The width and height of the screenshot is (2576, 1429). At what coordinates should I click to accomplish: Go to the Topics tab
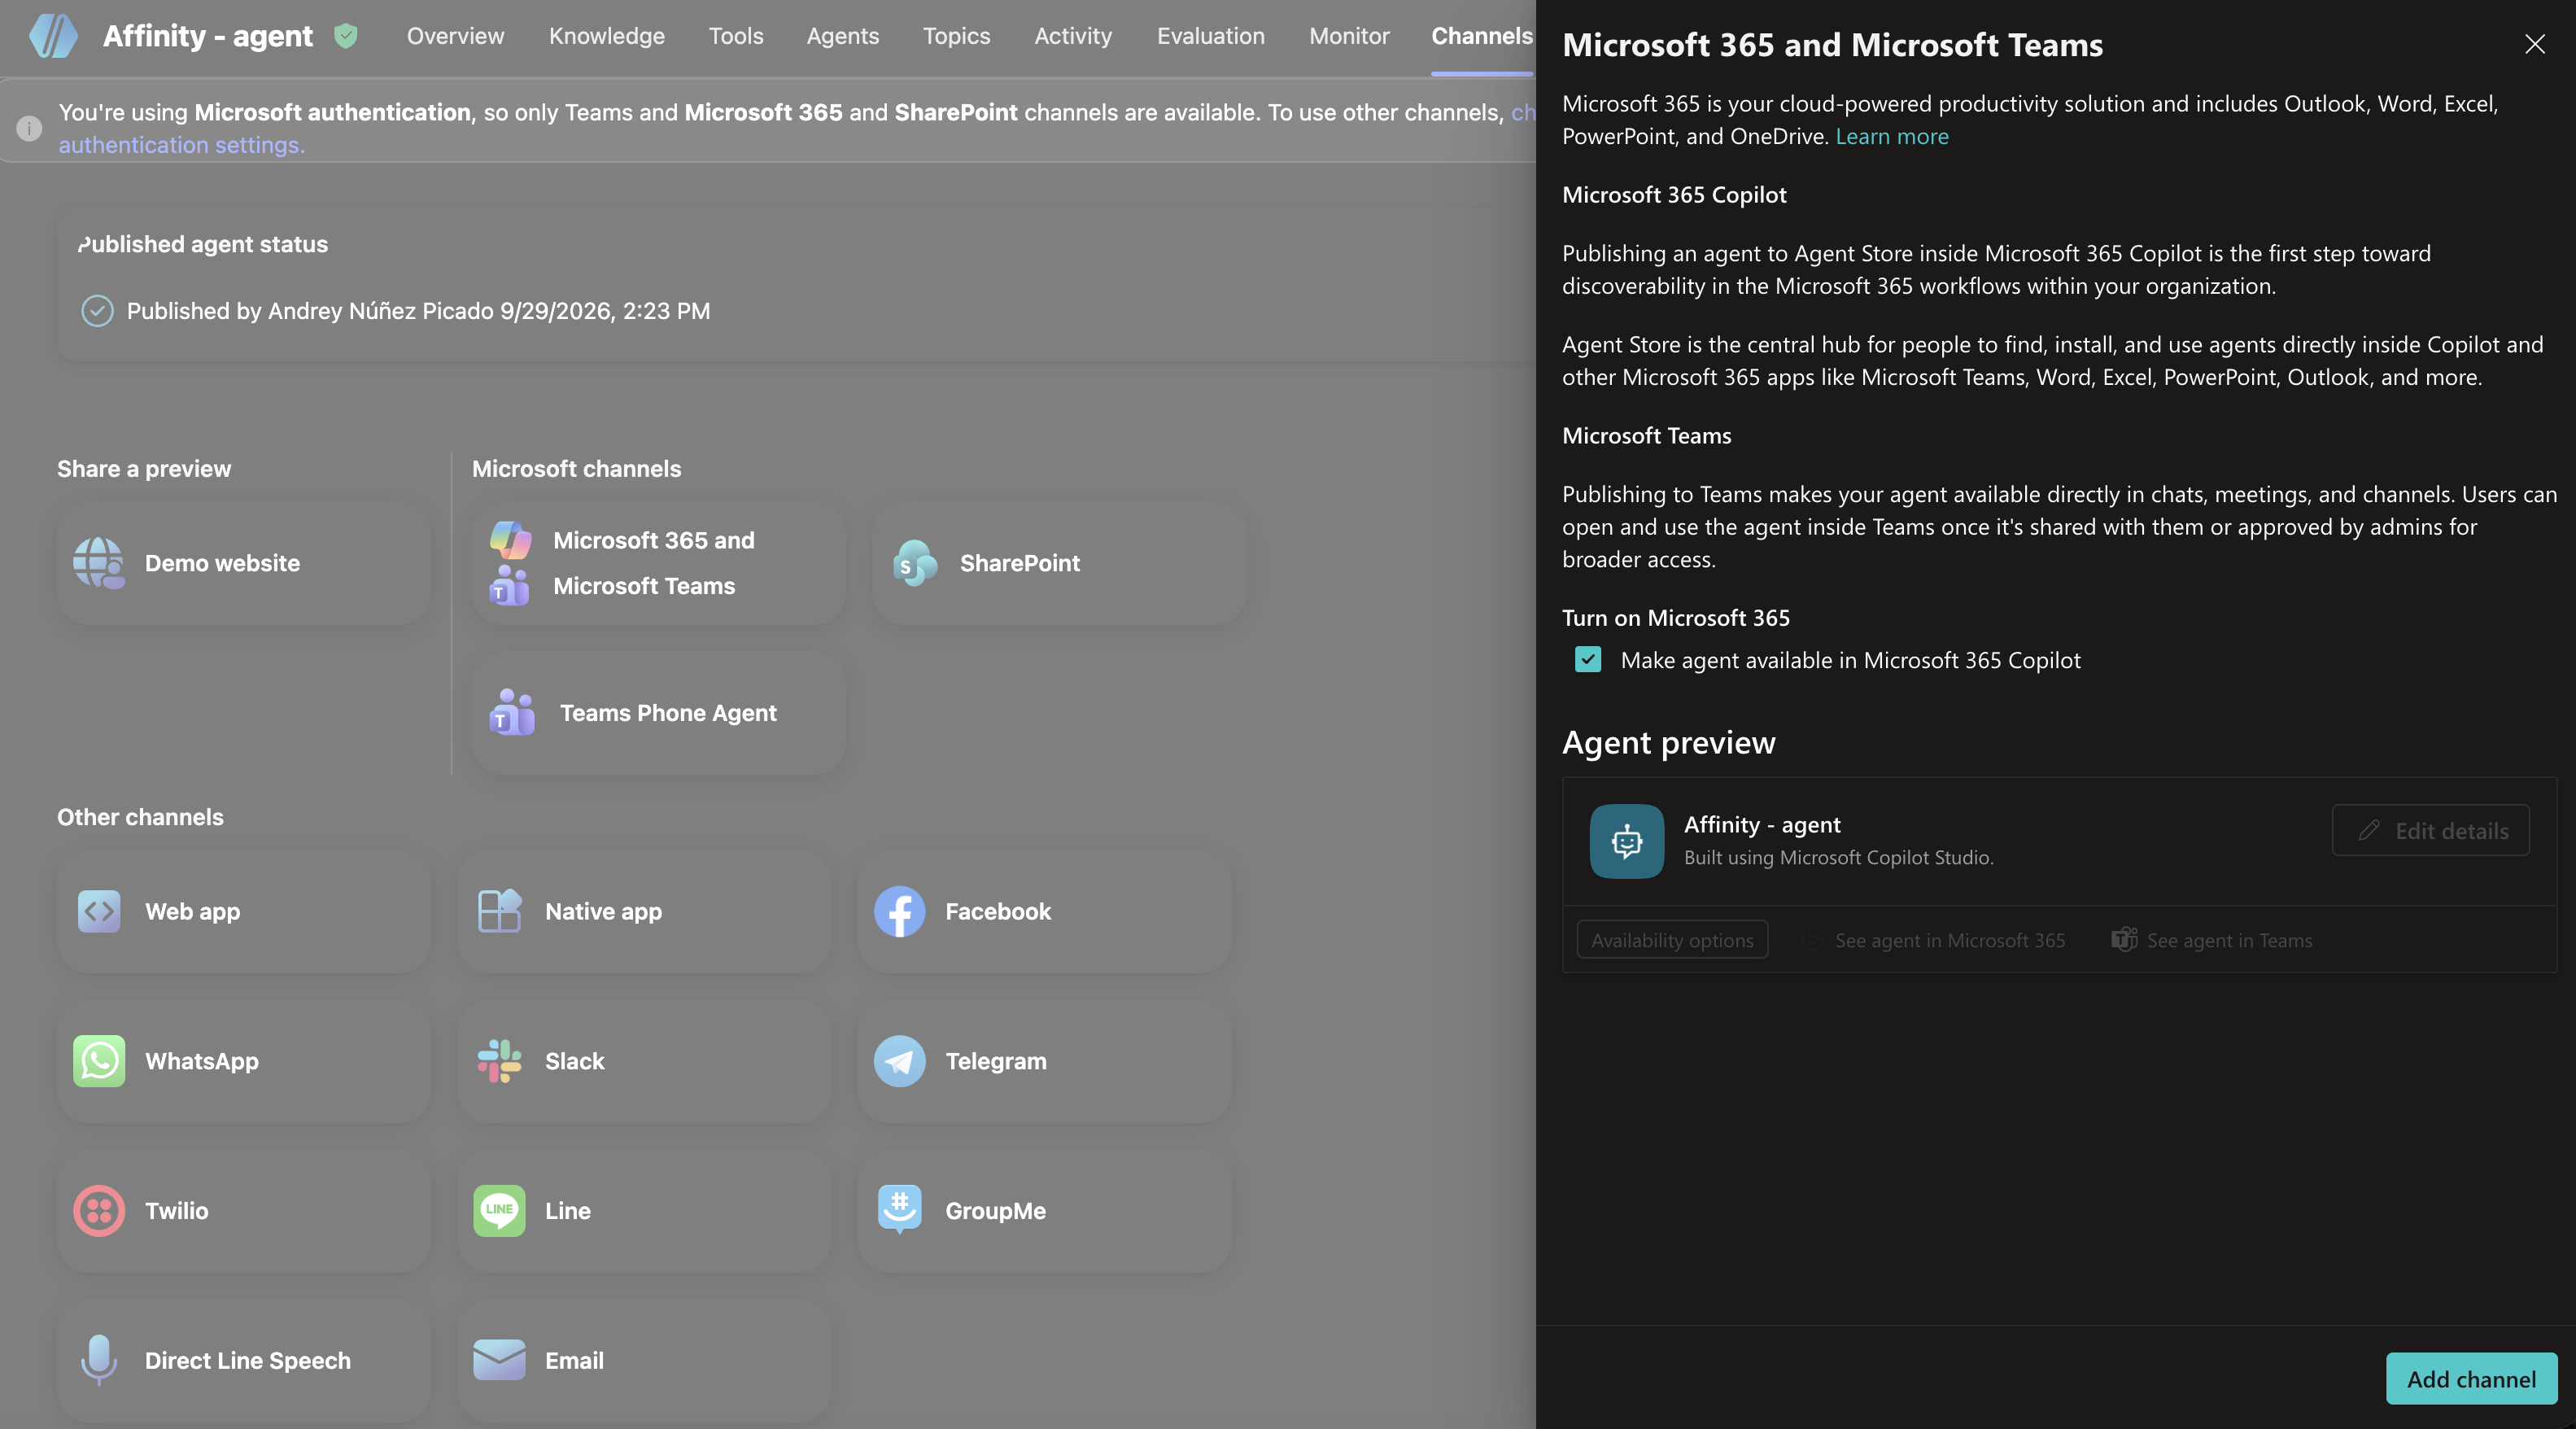pyautogui.click(x=956, y=36)
